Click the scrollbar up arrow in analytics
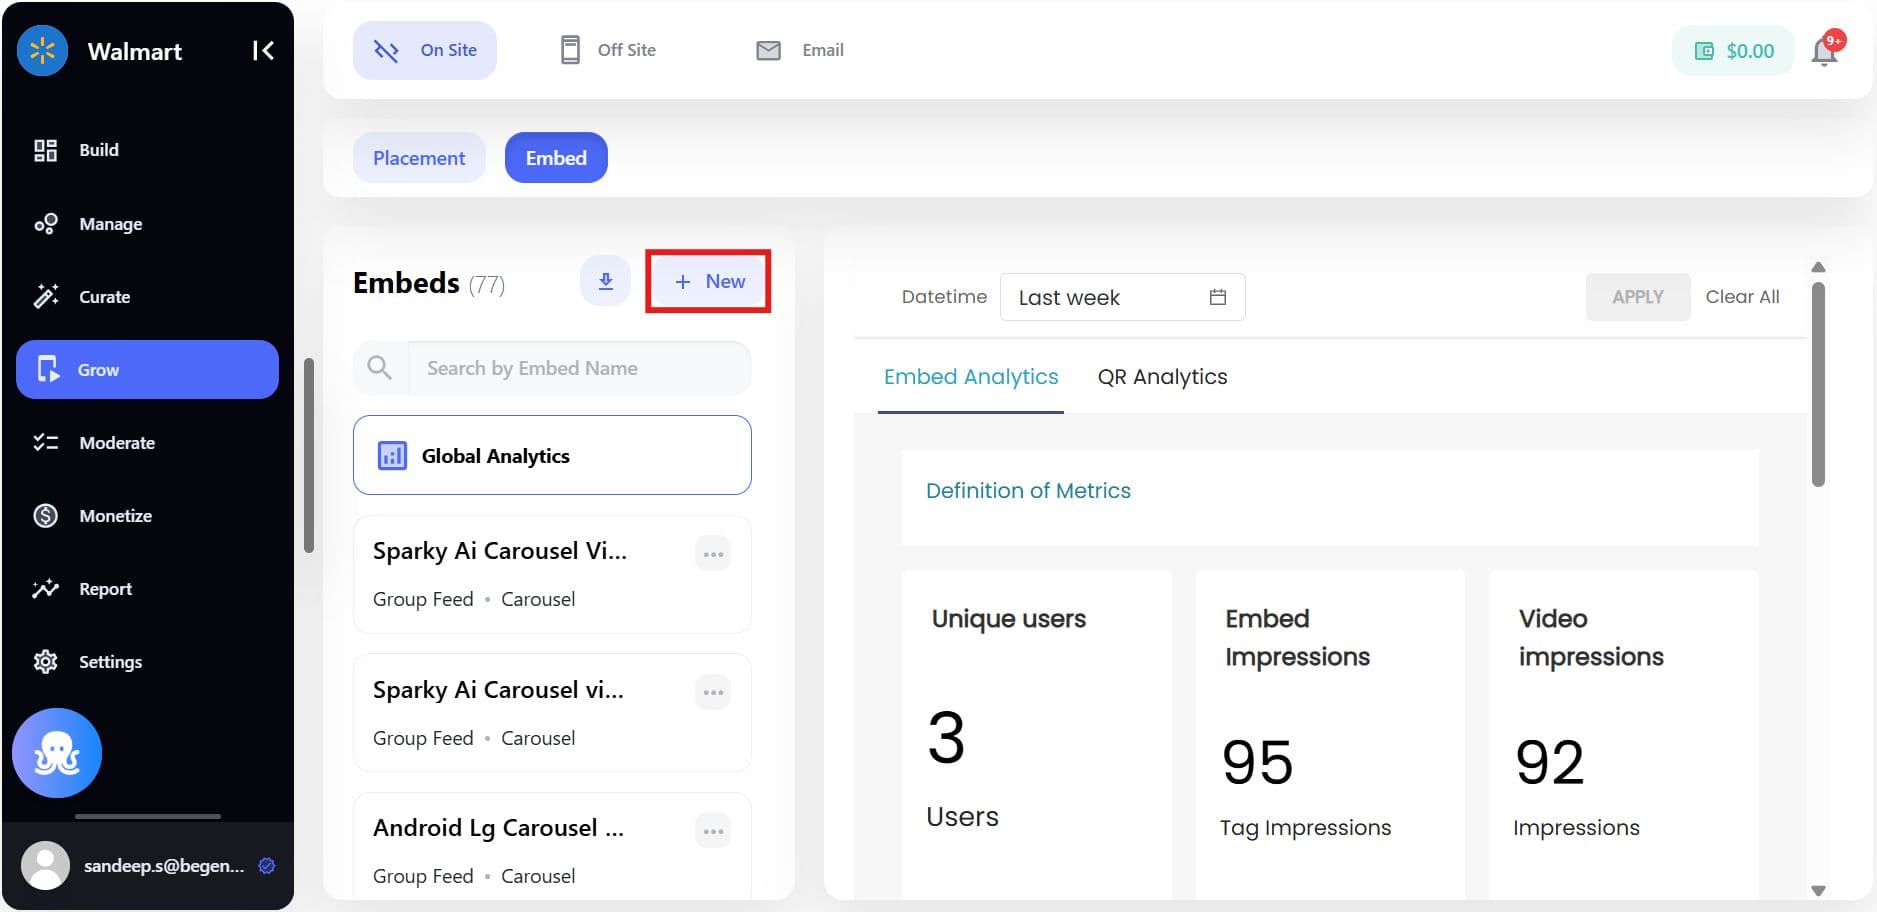This screenshot has height=912, width=1877. tap(1818, 267)
